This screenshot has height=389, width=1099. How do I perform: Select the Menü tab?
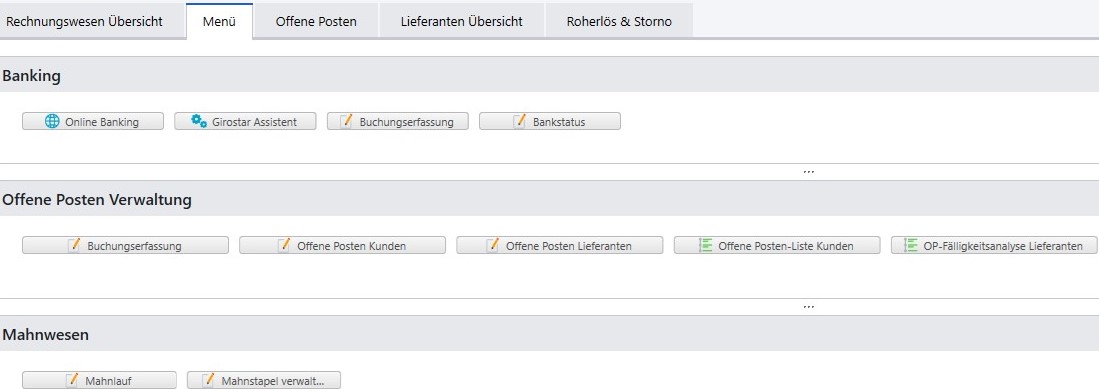[219, 21]
